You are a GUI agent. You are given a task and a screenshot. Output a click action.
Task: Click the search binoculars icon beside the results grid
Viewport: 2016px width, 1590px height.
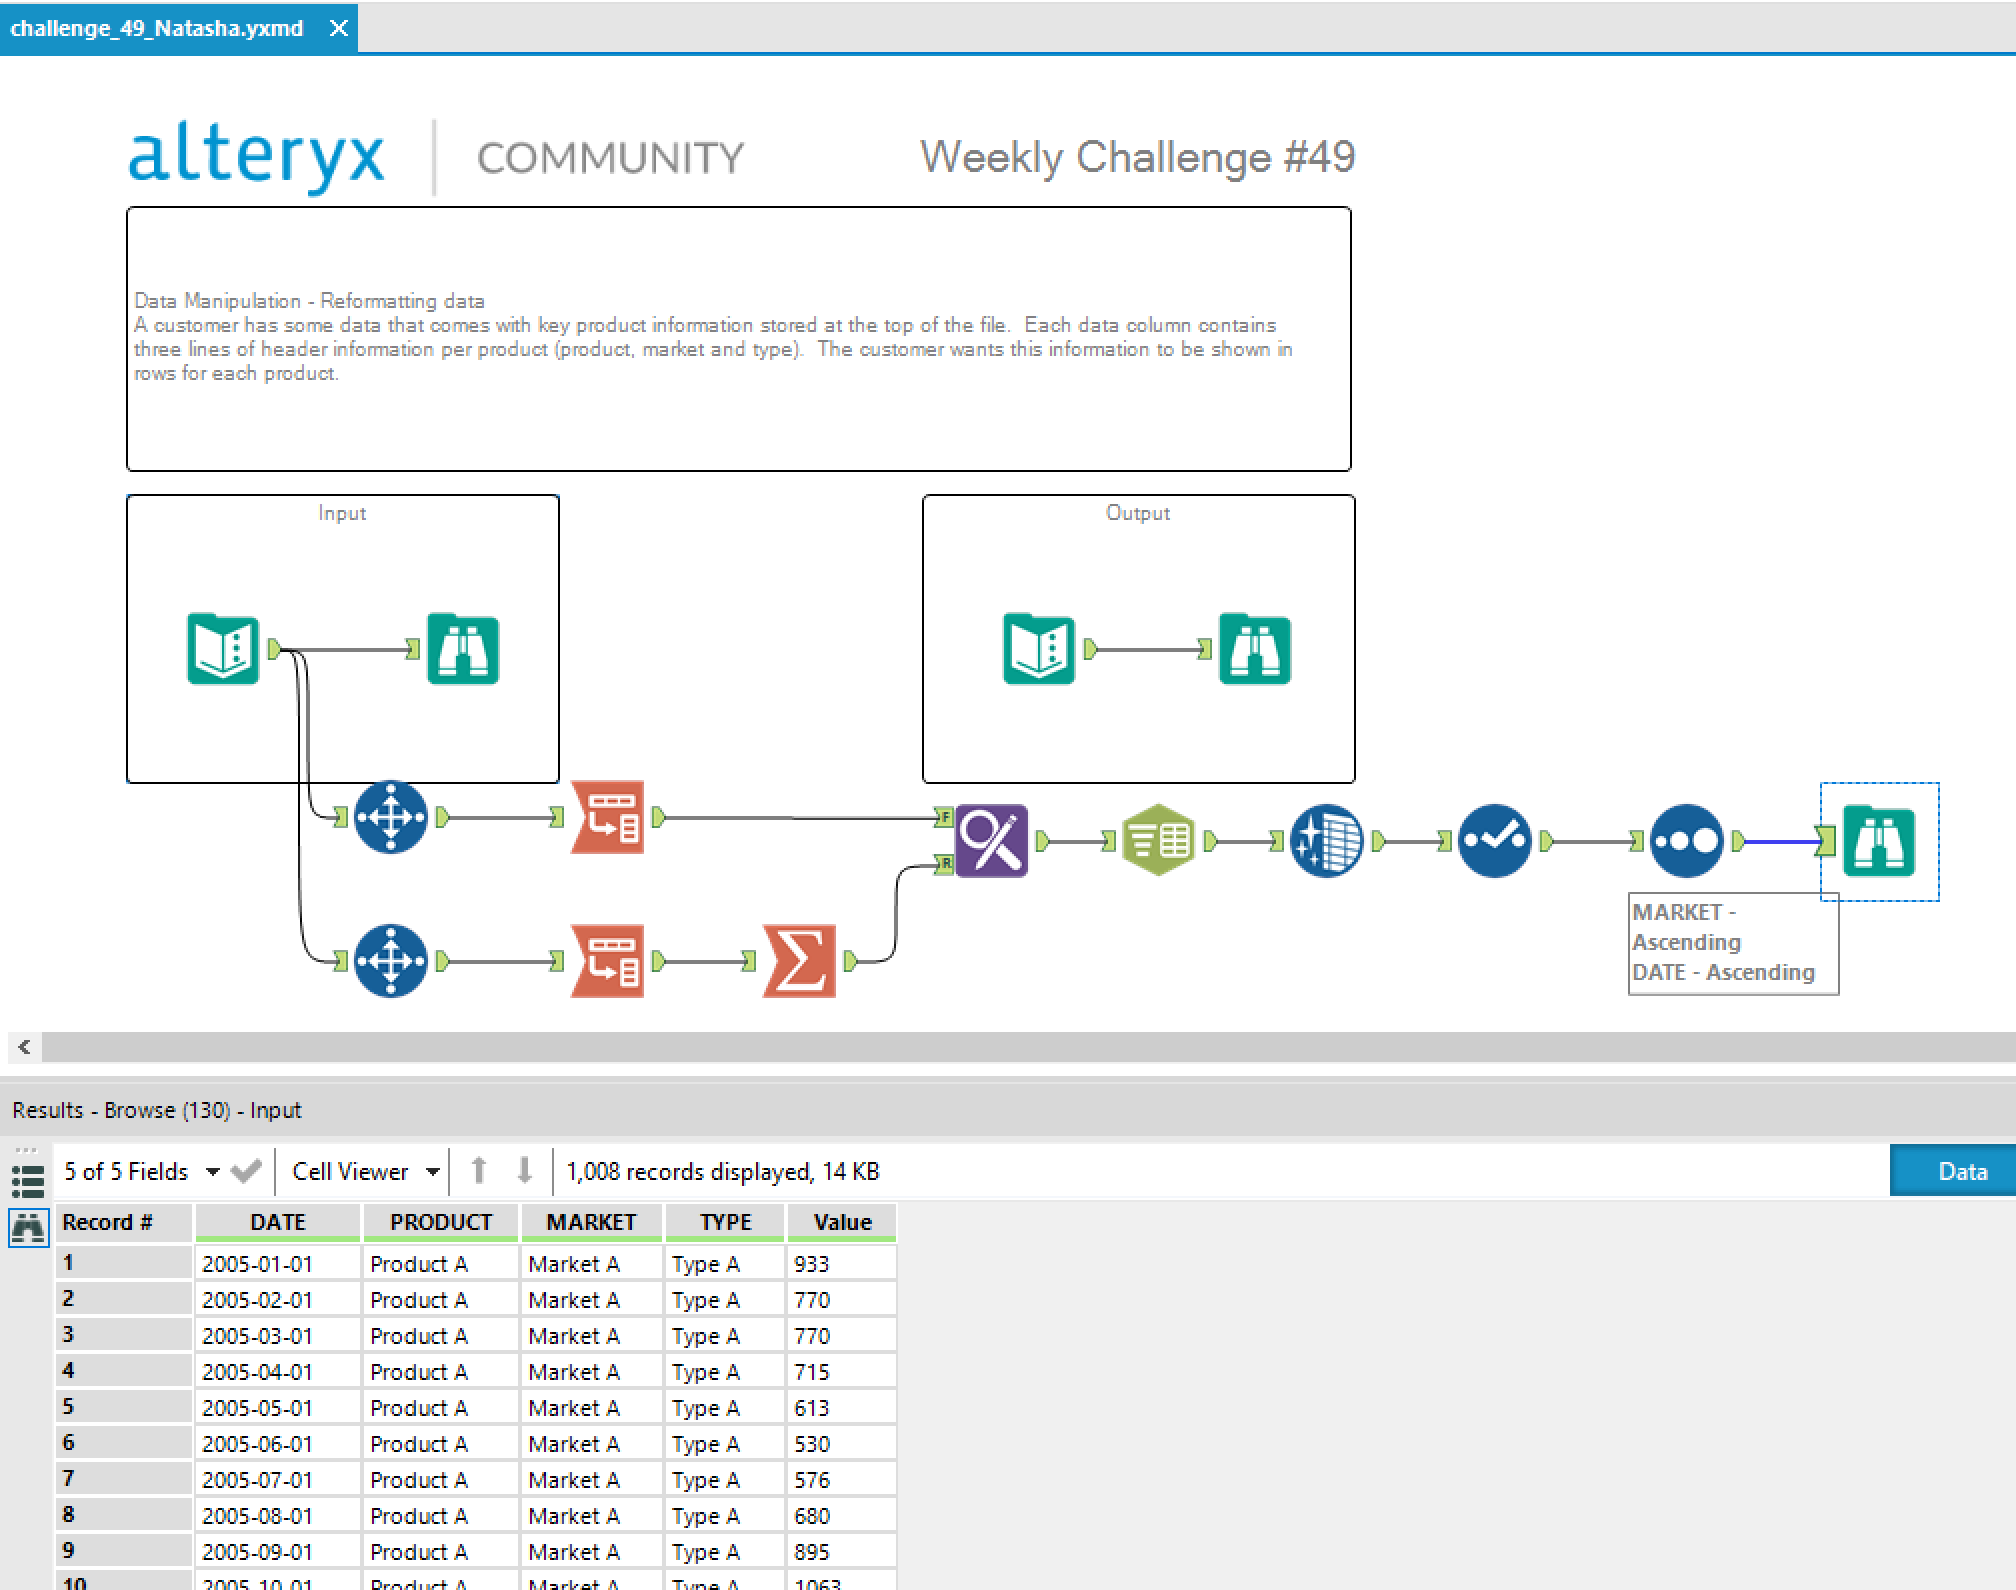(28, 1227)
